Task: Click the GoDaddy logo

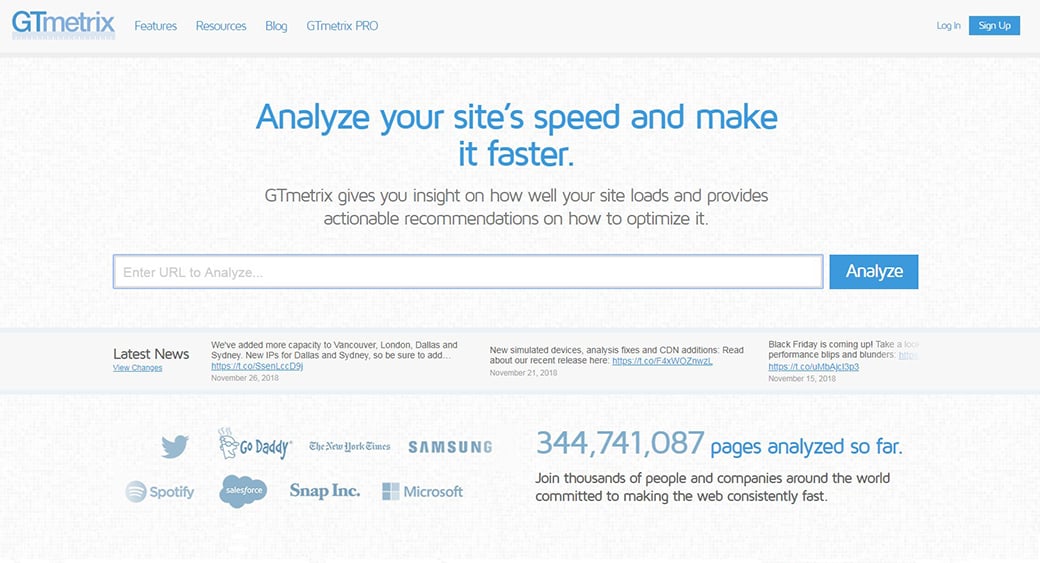Action: (254, 445)
